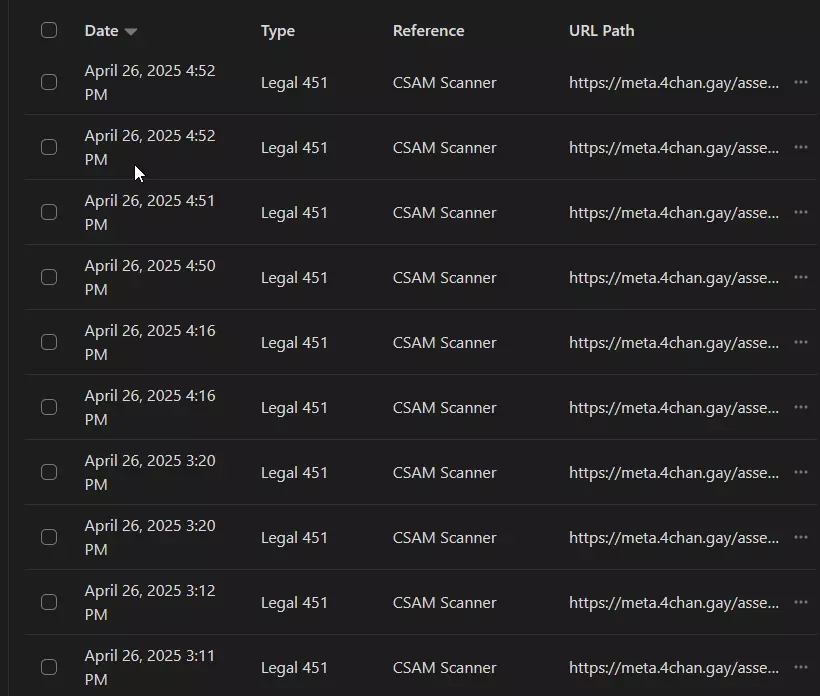This screenshot has width=820, height=696.
Task: Click the date of the second 4:16 PM row
Action: (150, 407)
